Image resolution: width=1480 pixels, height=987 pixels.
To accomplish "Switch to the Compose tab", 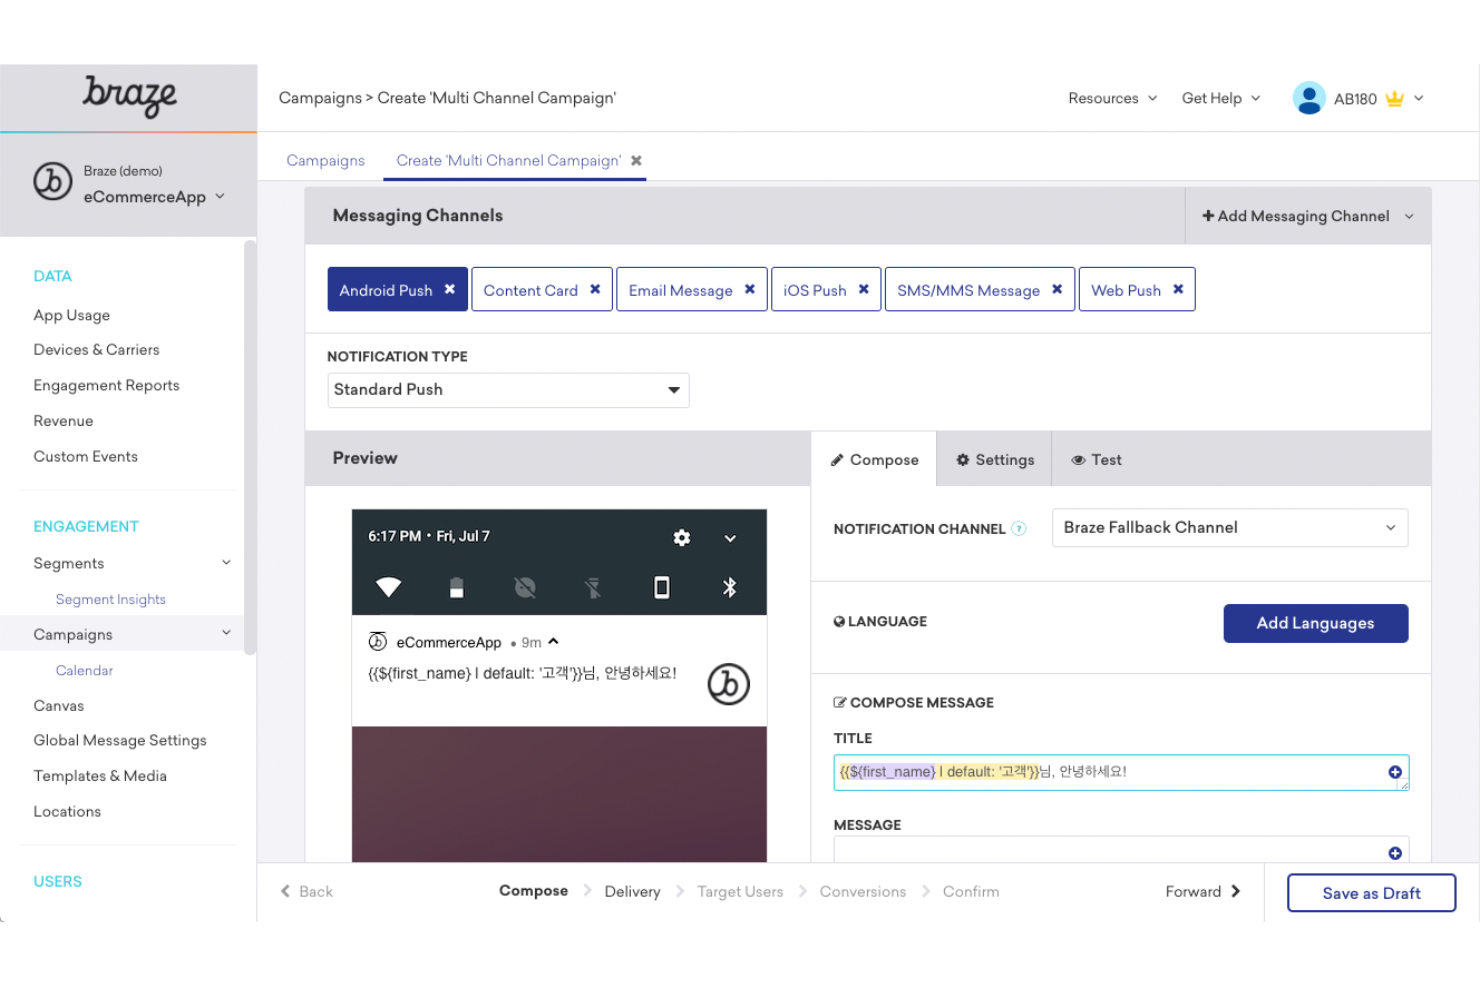I will pos(874,459).
